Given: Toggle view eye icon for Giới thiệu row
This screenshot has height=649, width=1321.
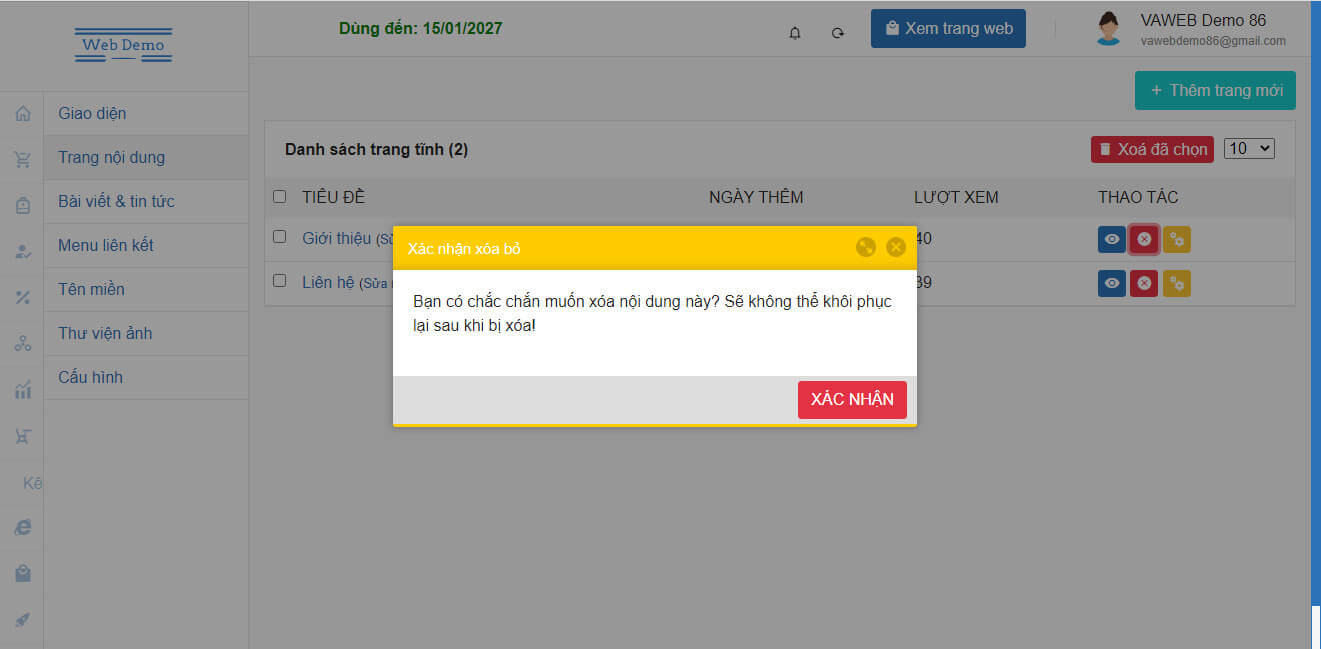Looking at the screenshot, I should tap(1112, 240).
